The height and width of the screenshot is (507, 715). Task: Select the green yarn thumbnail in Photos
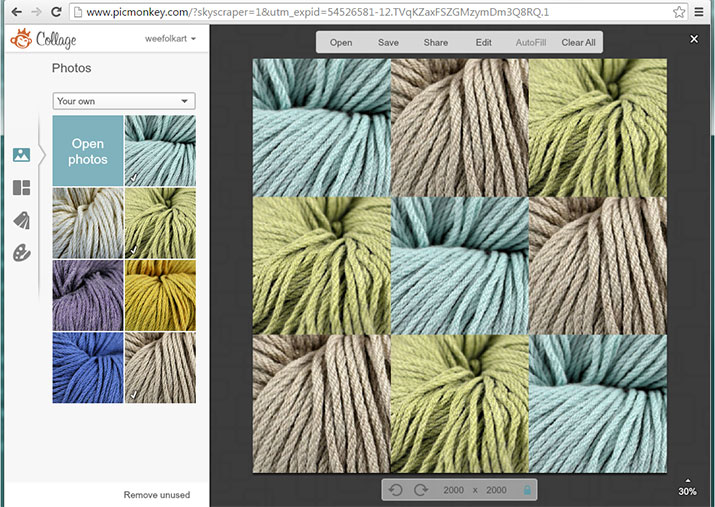(161, 223)
